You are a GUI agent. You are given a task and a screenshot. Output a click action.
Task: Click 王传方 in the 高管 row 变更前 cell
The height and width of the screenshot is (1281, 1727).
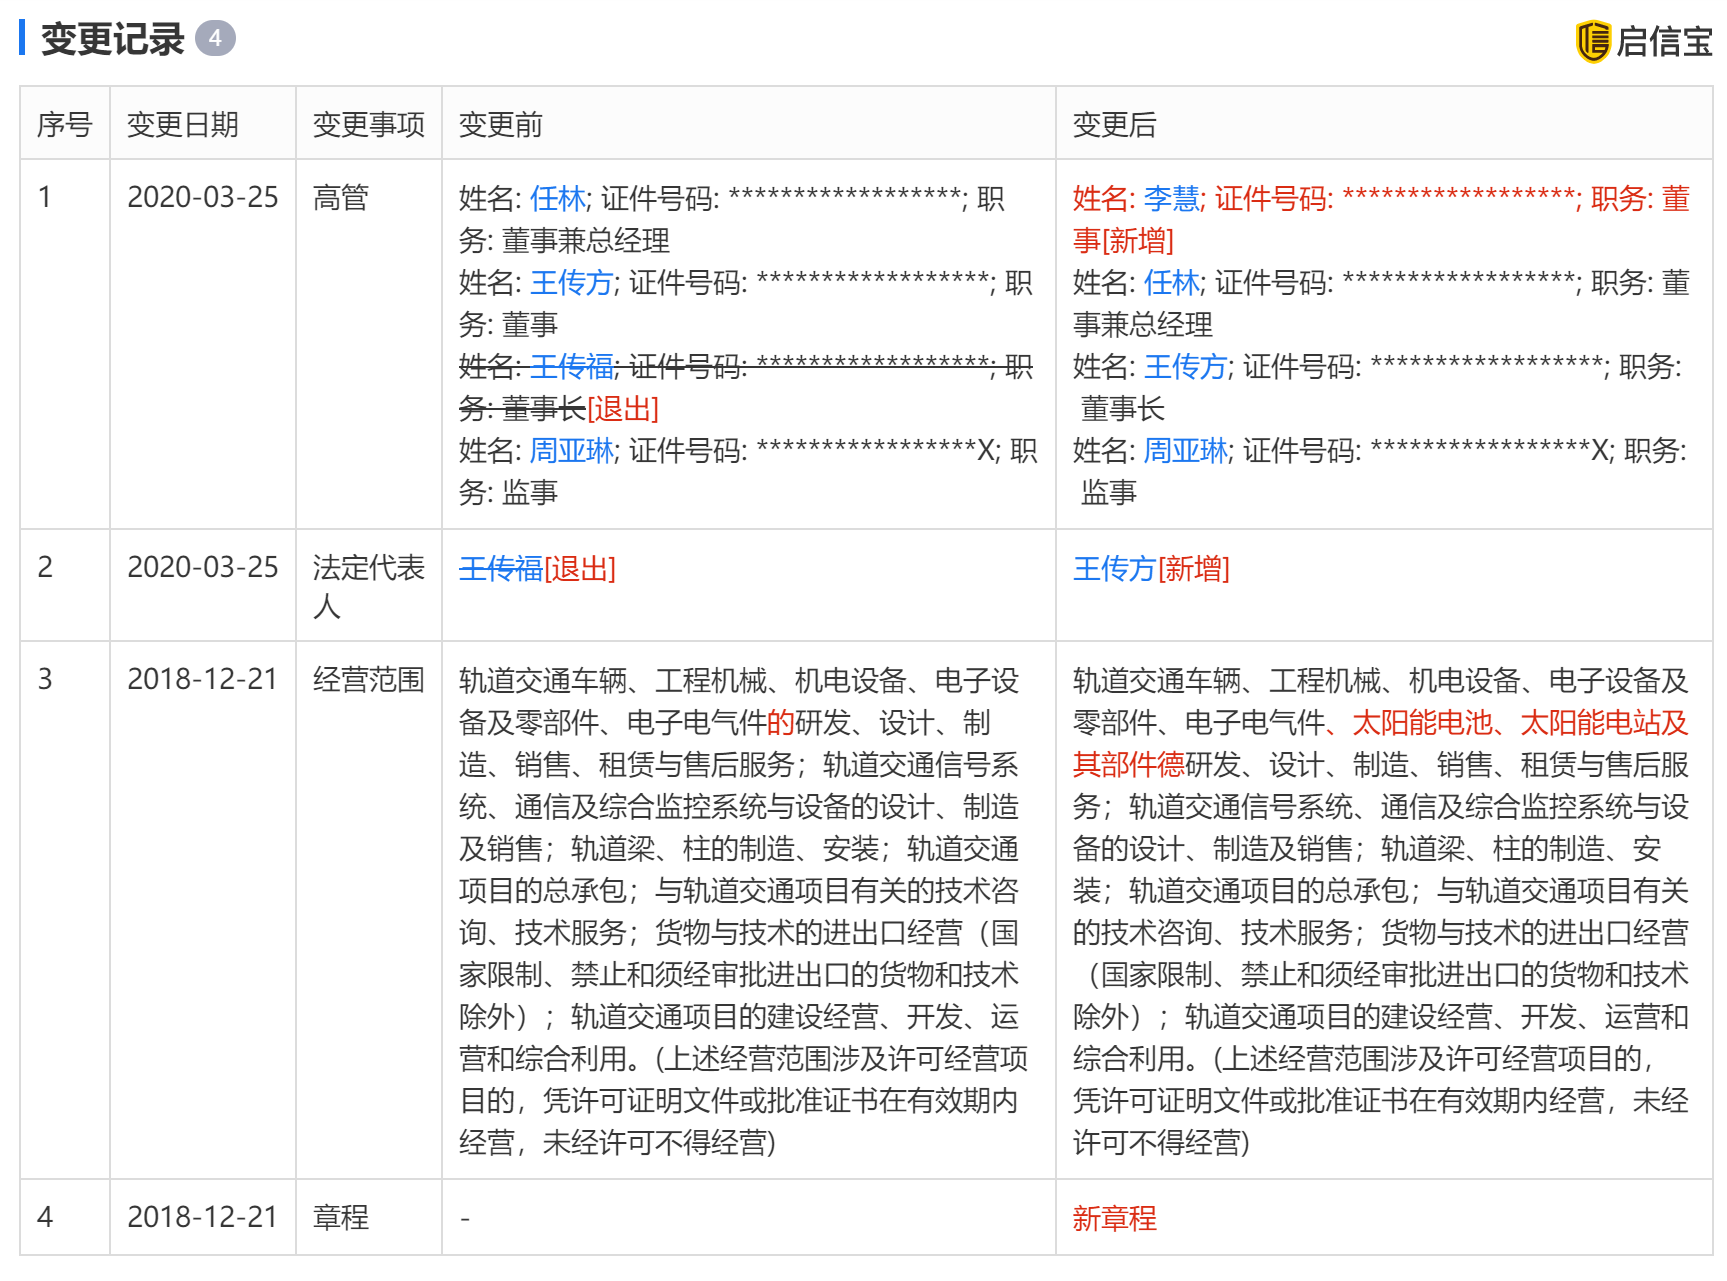pos(571,283)
